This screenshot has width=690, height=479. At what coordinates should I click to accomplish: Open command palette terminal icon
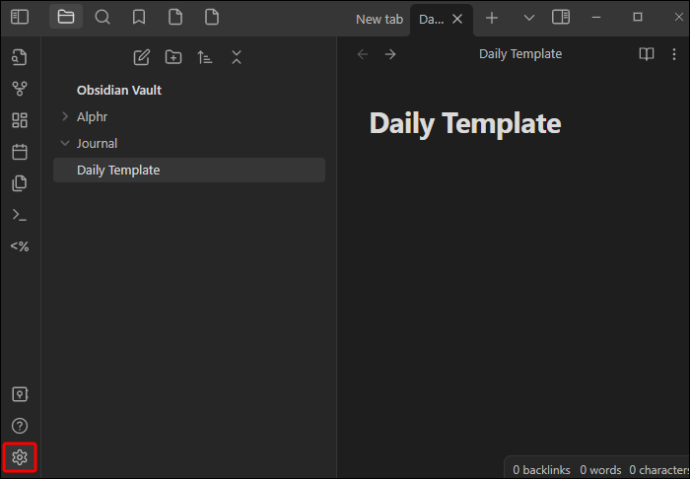[x=19, y=215]
